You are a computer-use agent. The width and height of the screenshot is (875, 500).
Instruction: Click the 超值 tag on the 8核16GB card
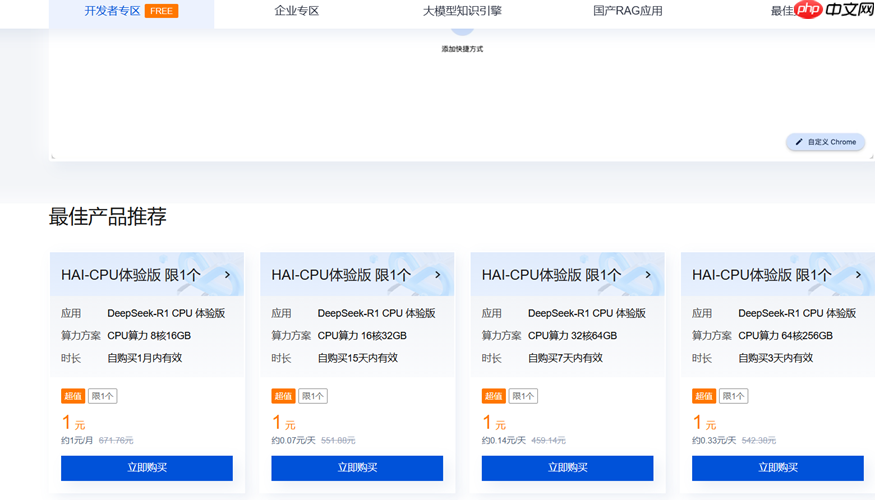click(x=73, y=396)
